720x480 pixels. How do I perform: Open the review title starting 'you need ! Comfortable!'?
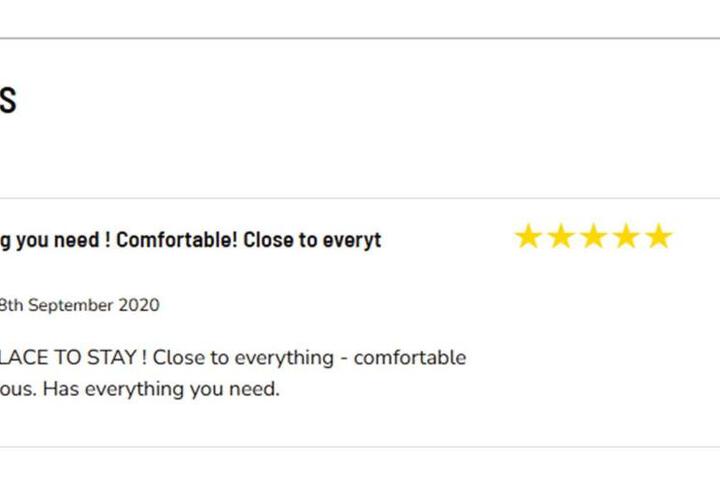190,240
